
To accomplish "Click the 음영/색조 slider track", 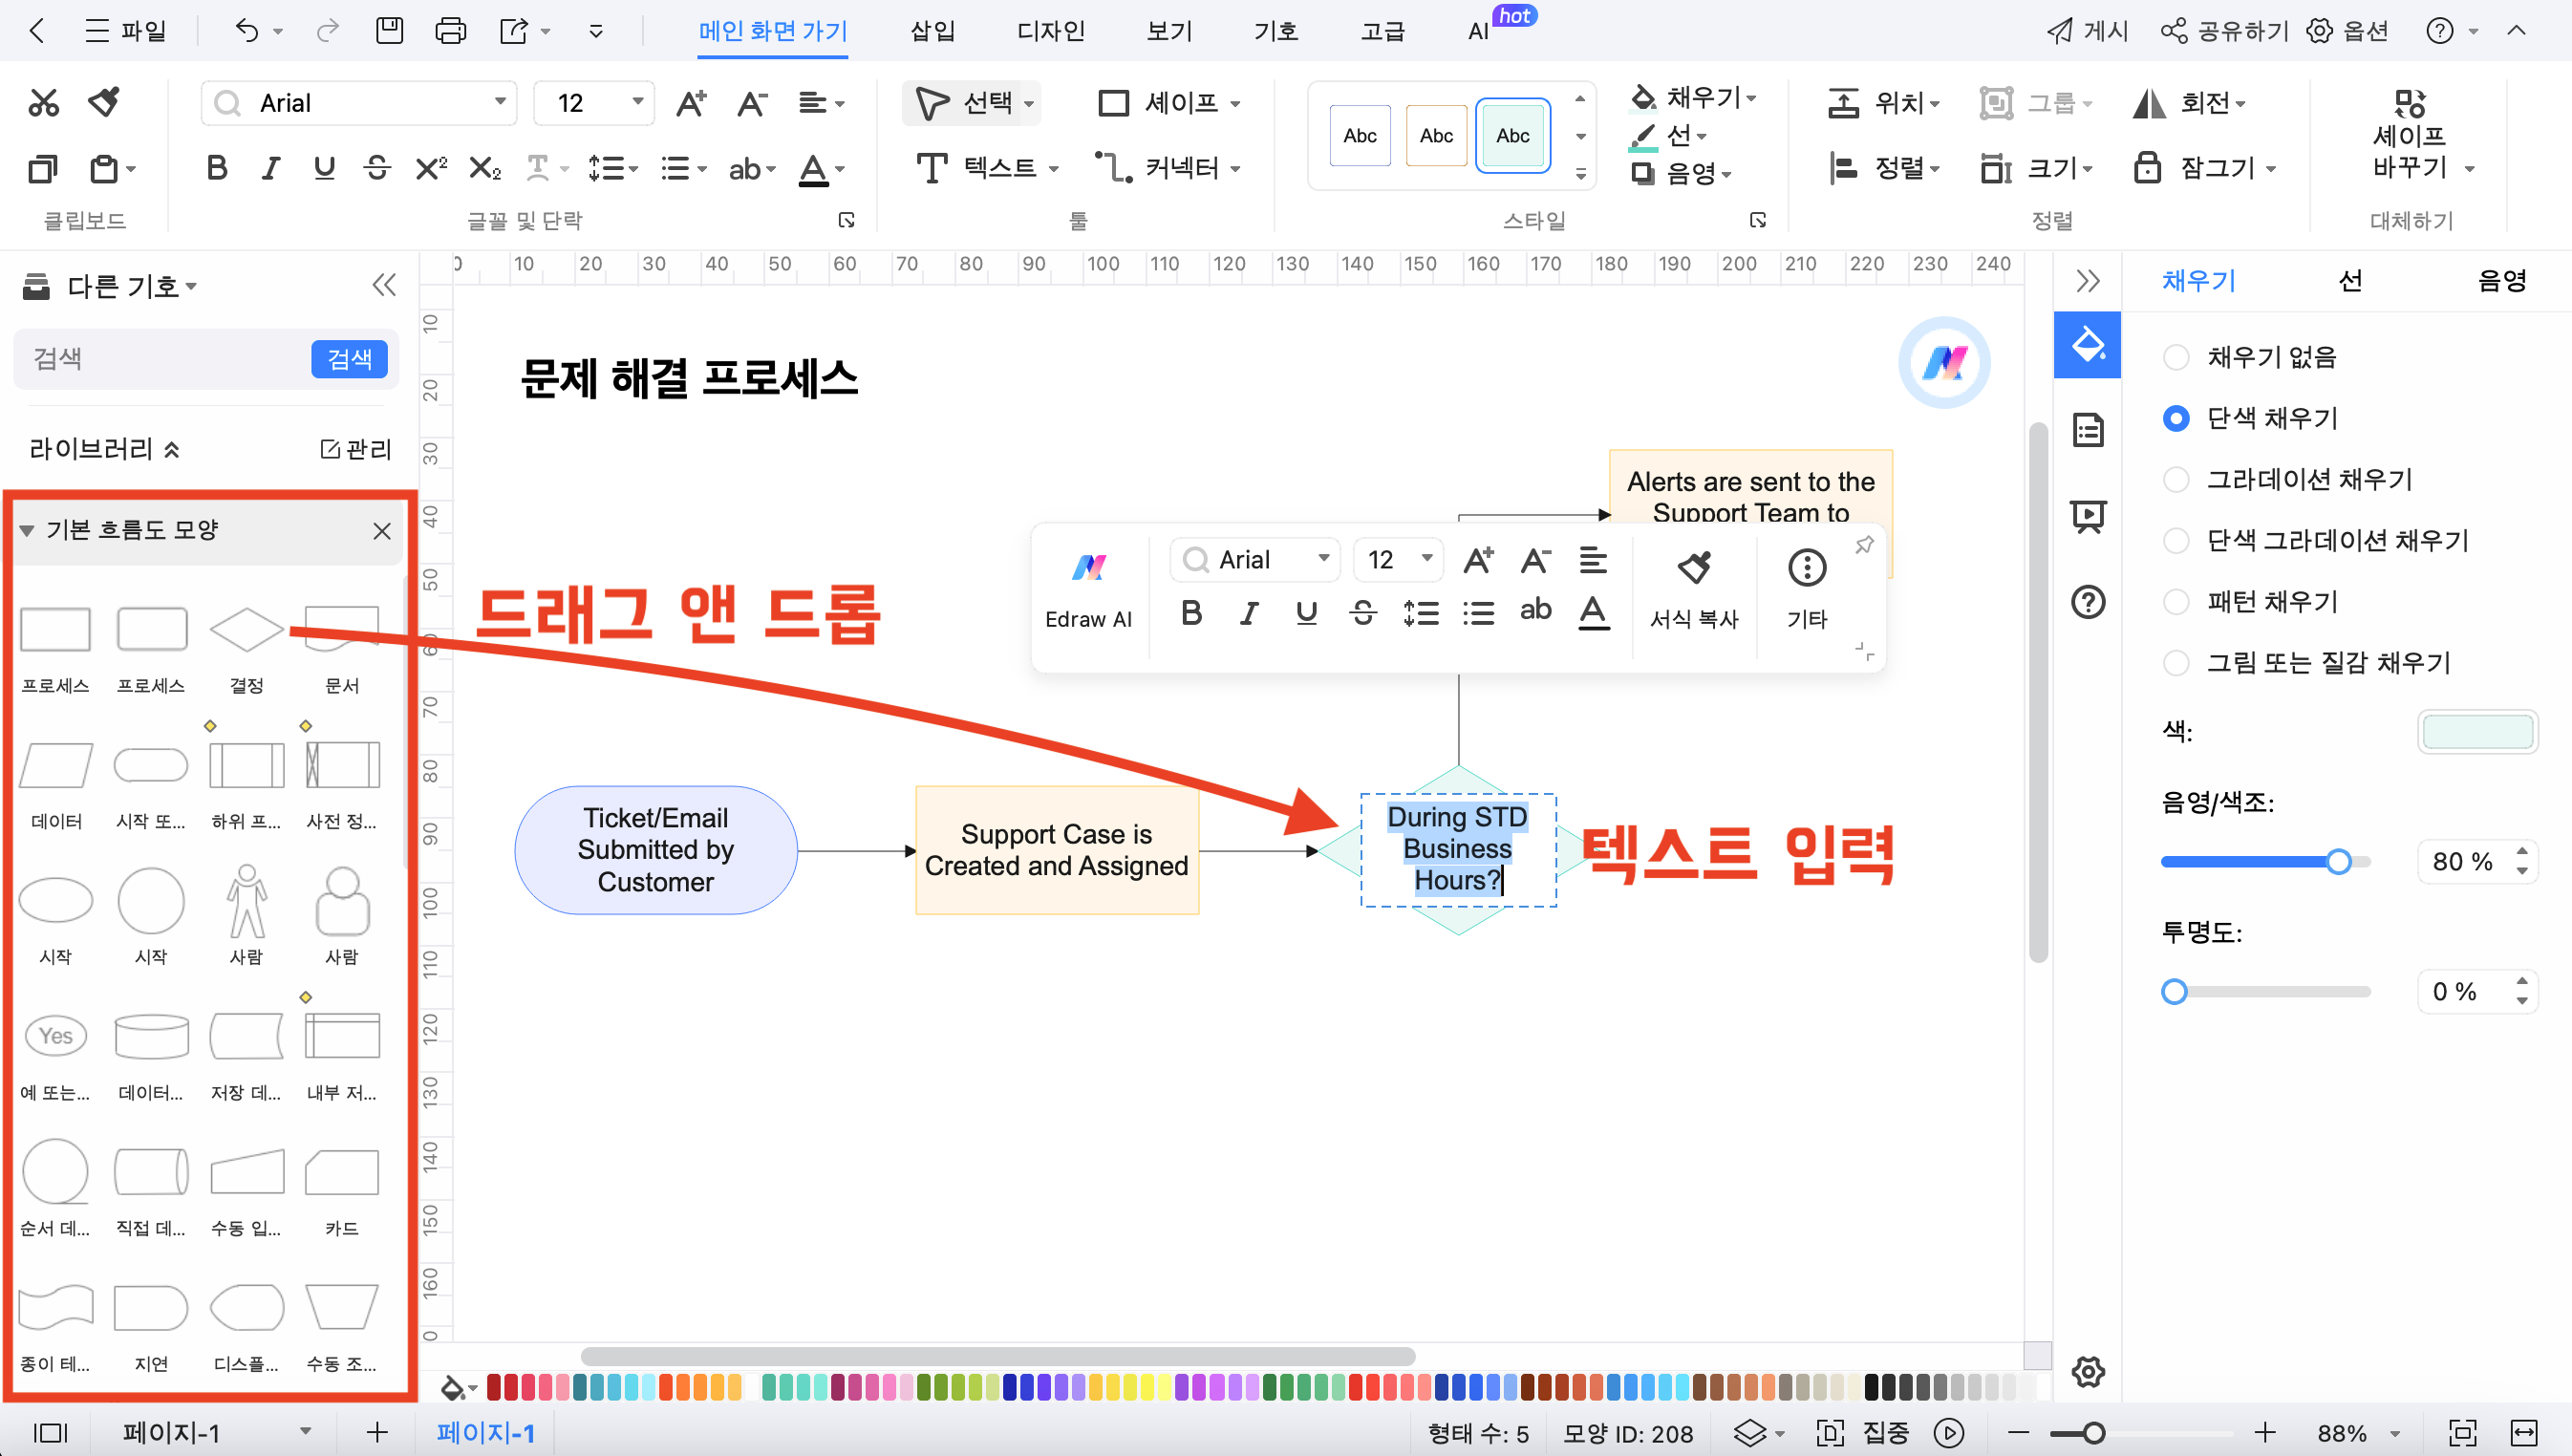I will (x=2265, y=862).
